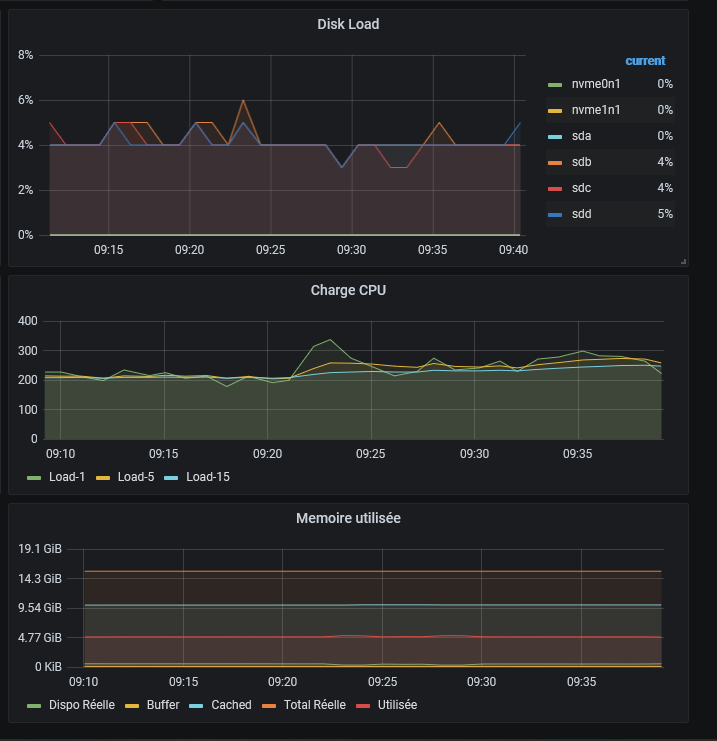
Task: Toggle the Load-5 series in legend
Action: (x=136, y=477)
